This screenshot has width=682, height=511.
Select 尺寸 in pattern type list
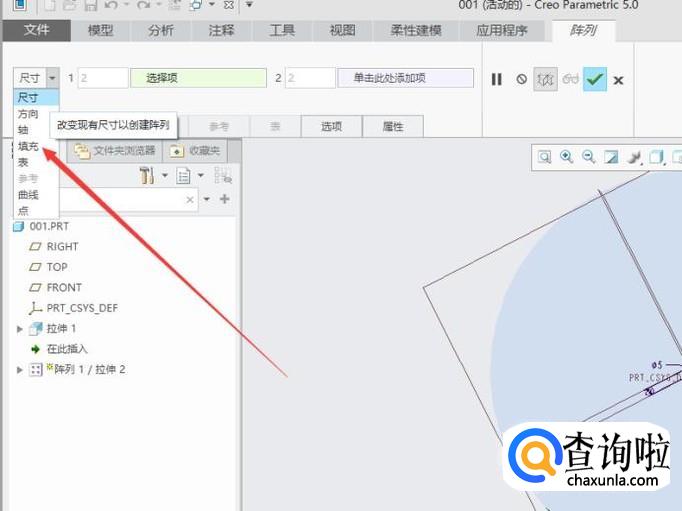click(x=37, y=97)
